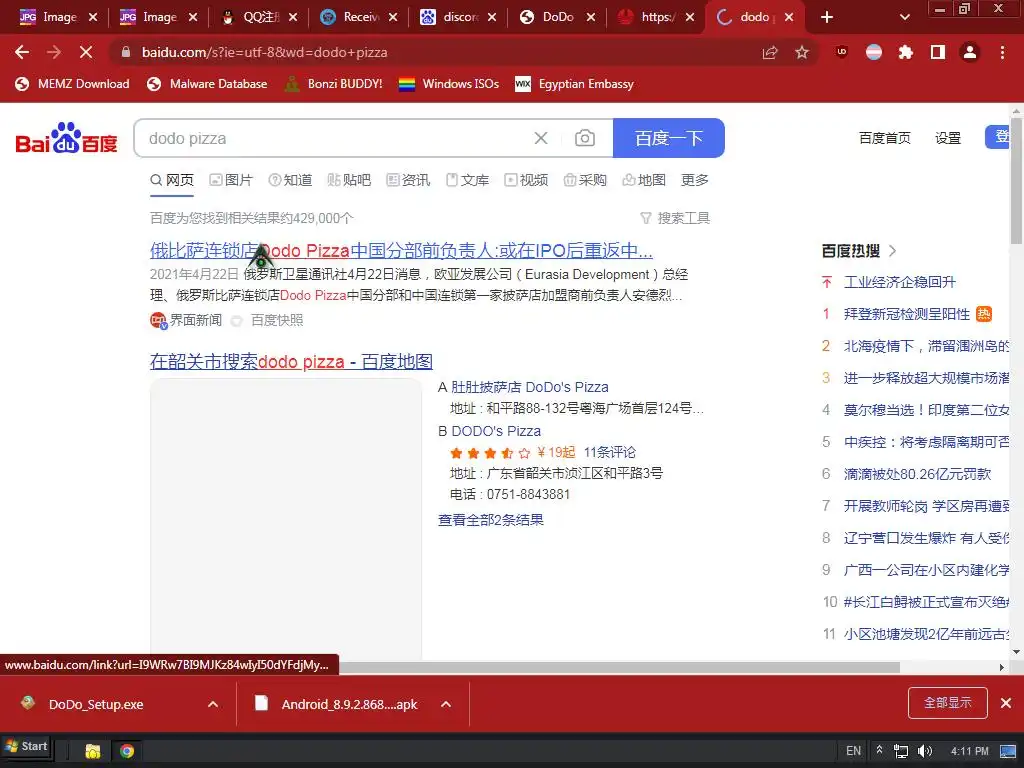Open the Windows Start menu

(x=26, y=746)
